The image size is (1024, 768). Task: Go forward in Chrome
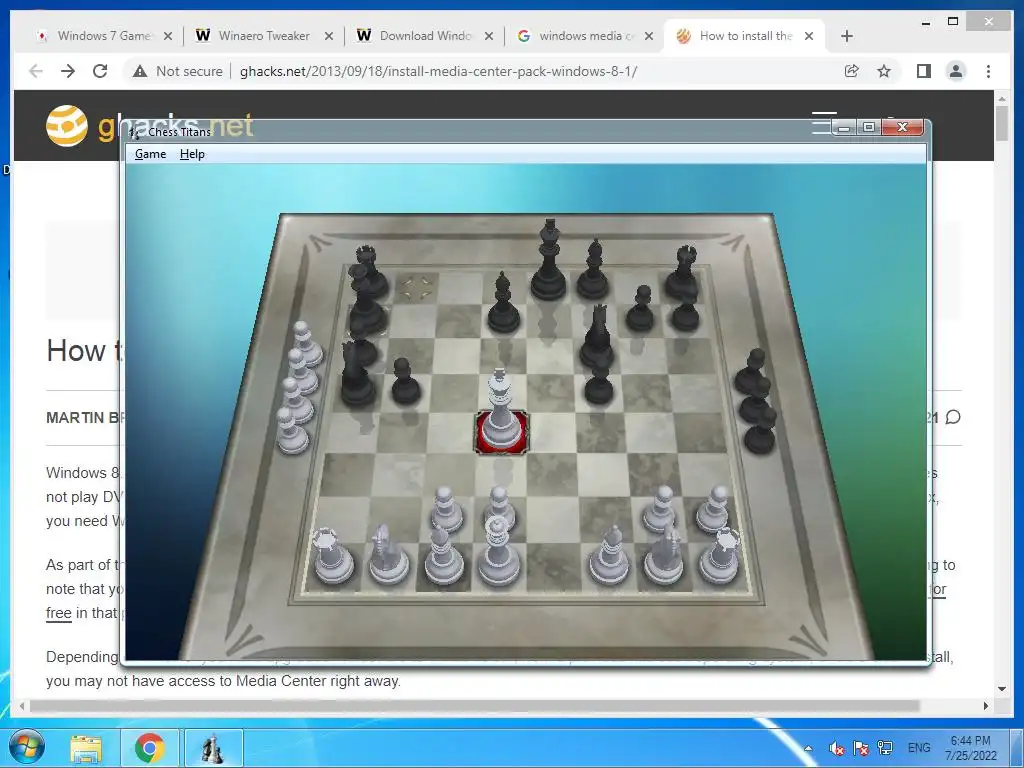tap(68, 71)
